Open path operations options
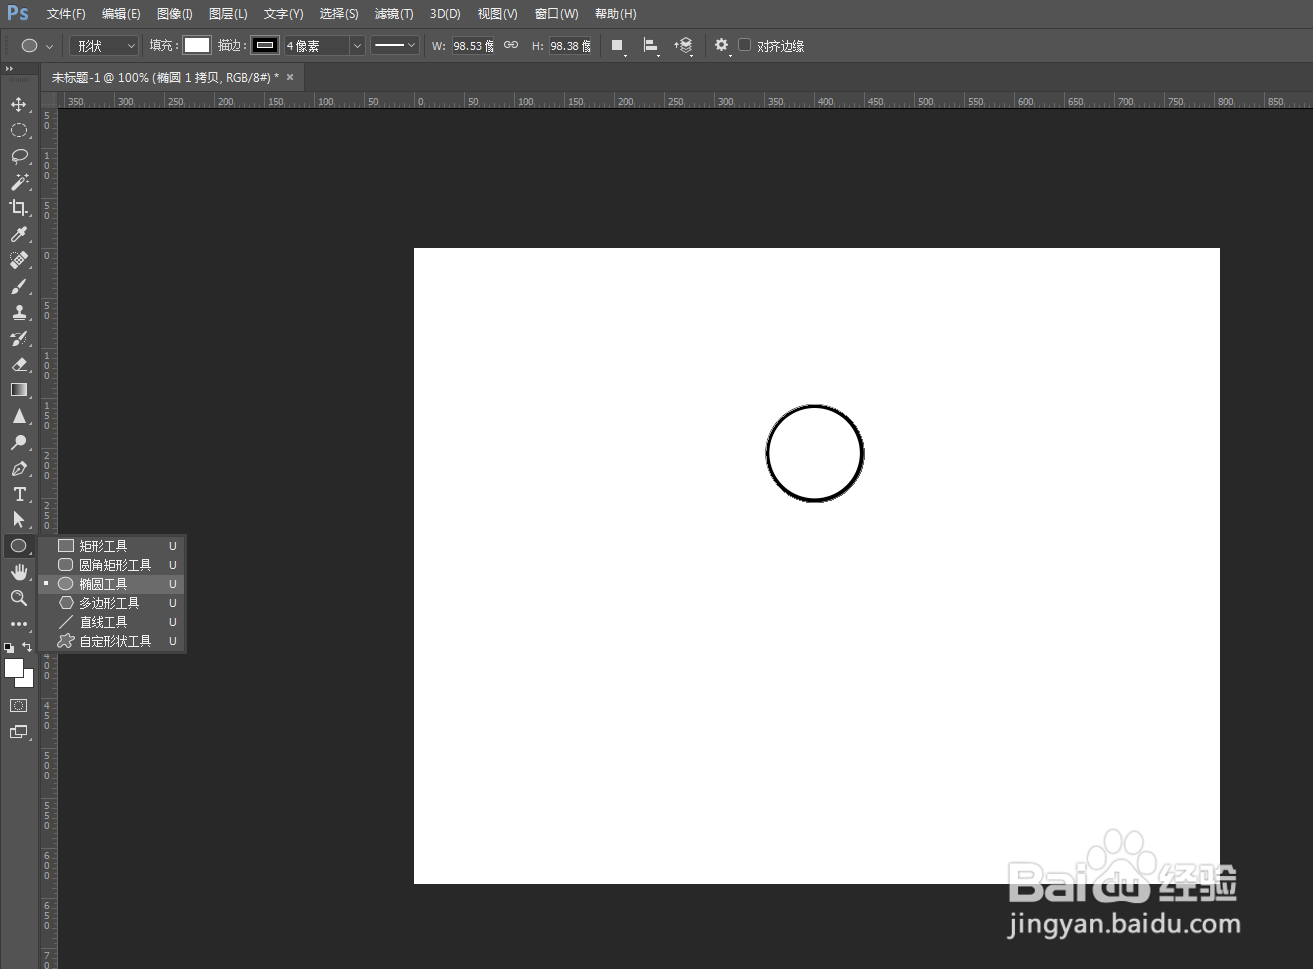1313x969 pixels. click(x=618, y=46)
